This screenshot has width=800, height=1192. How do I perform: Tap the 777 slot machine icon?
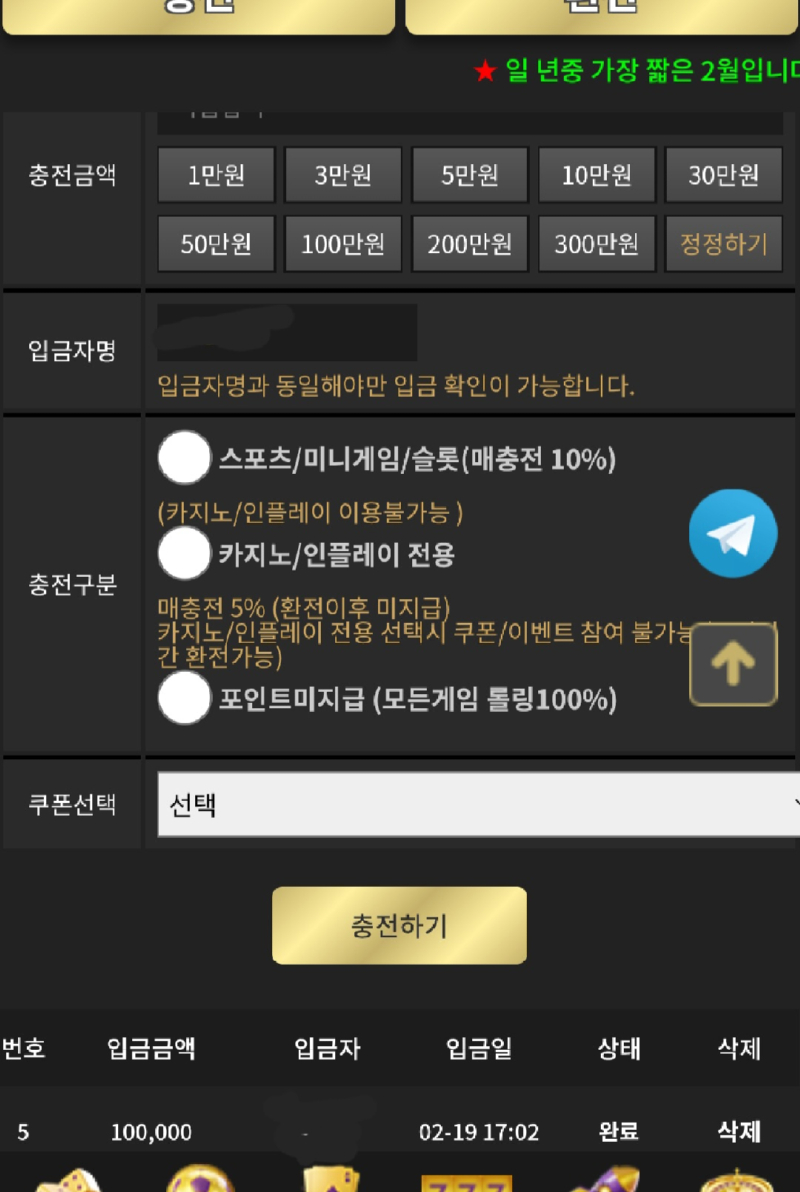click(x=466, y=1182)
